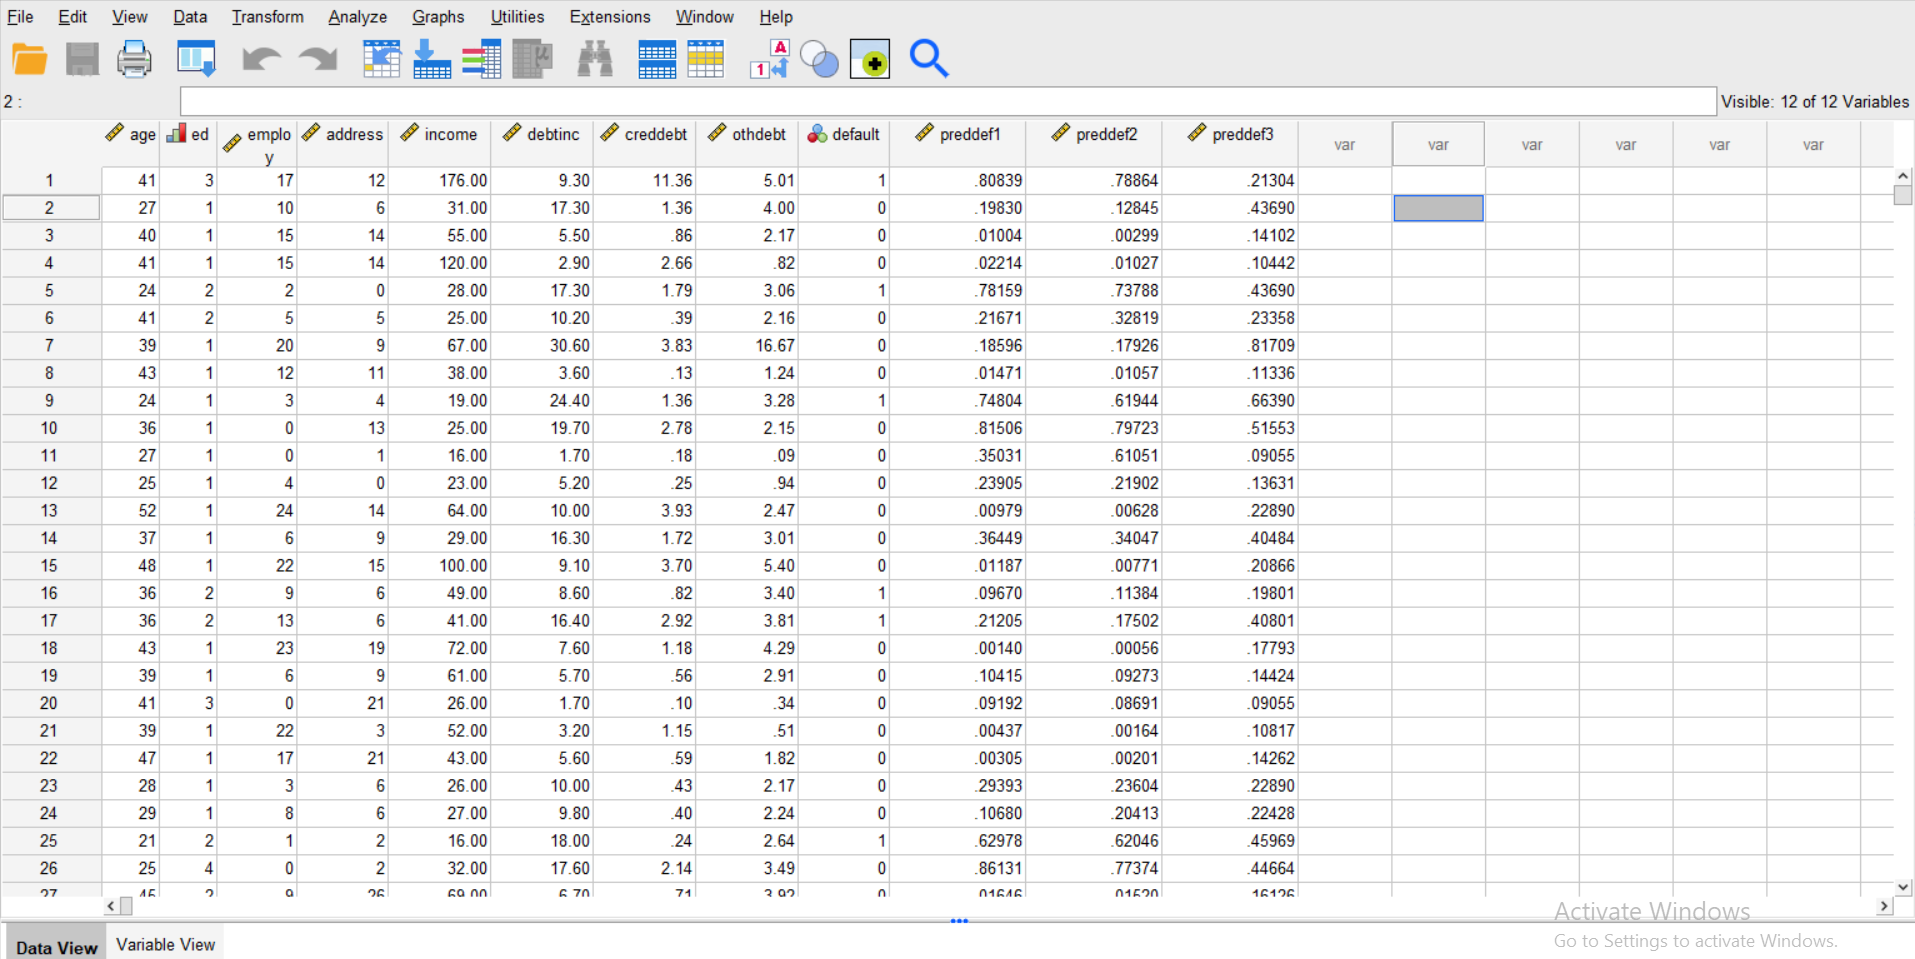1915x959 pixels.
Task: Open a data document via folder icon
Action: (x=29, y=59)
